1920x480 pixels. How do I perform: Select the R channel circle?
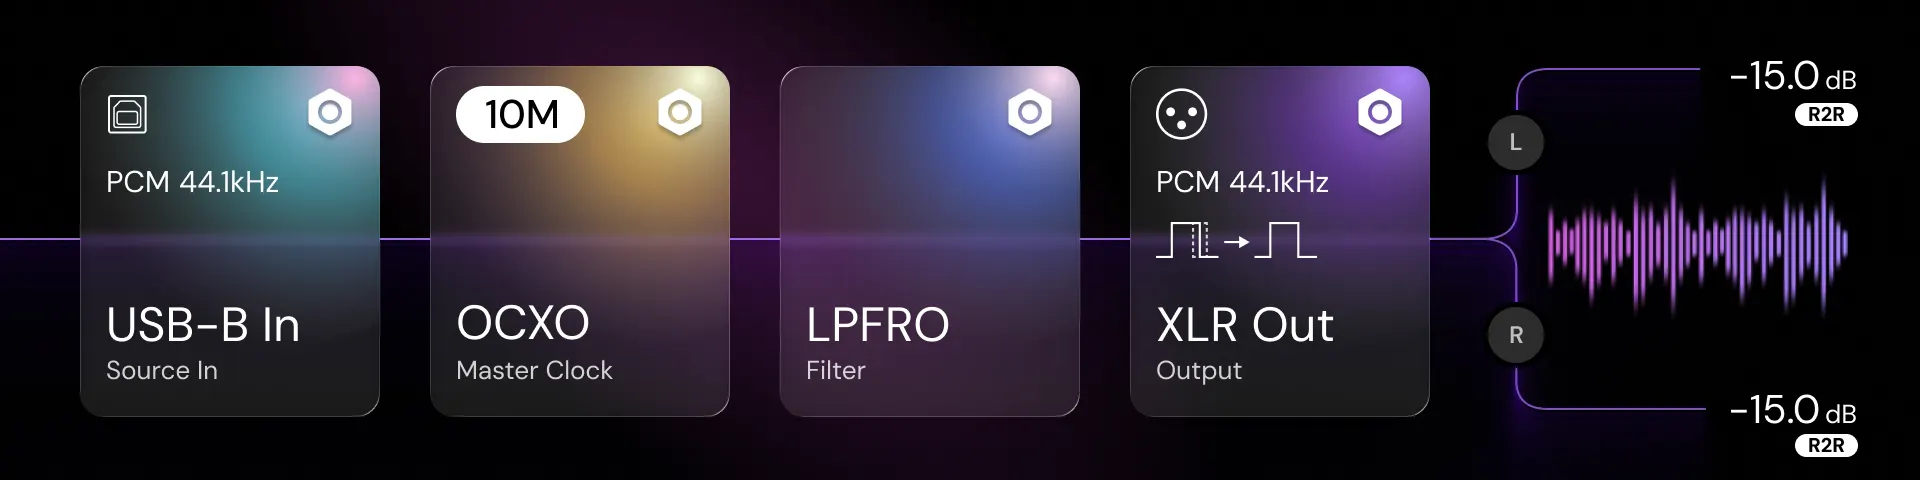pyautogui.click(x=1516, y=335)
